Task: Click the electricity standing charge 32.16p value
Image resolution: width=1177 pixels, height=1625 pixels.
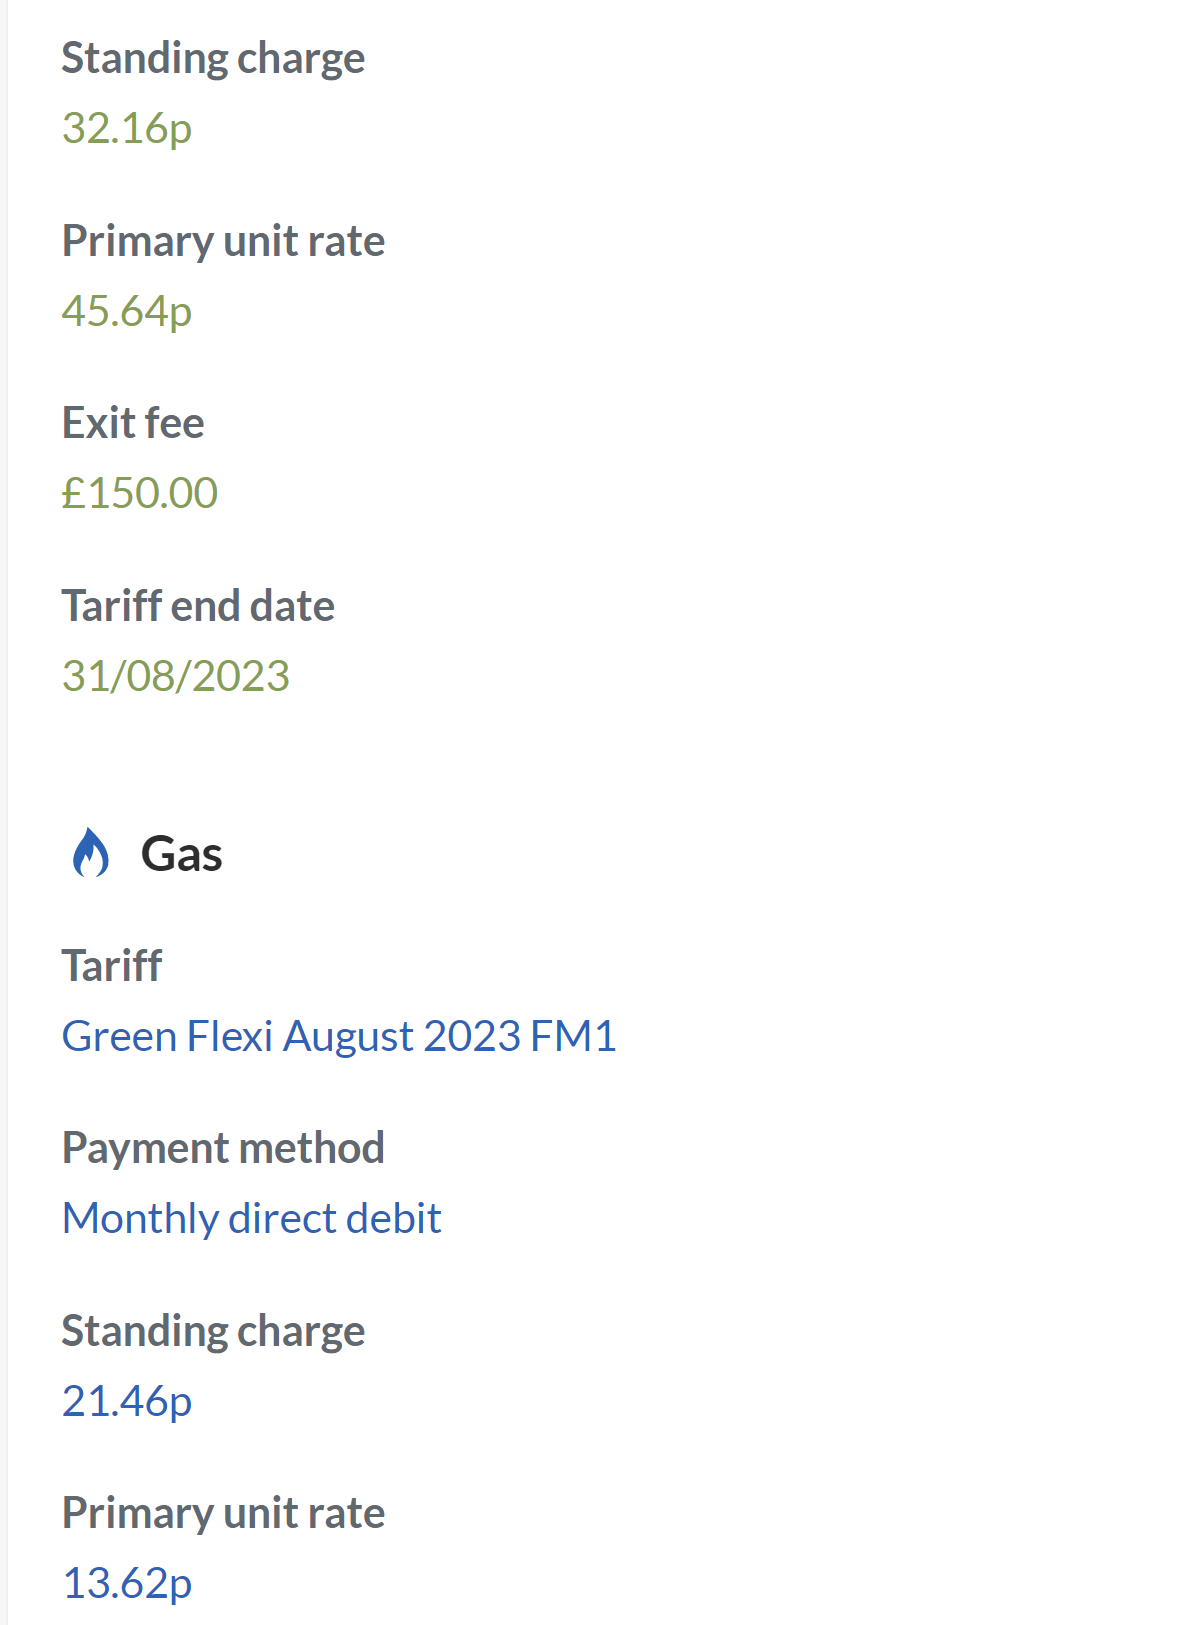Action: click(x=127, y=128)
